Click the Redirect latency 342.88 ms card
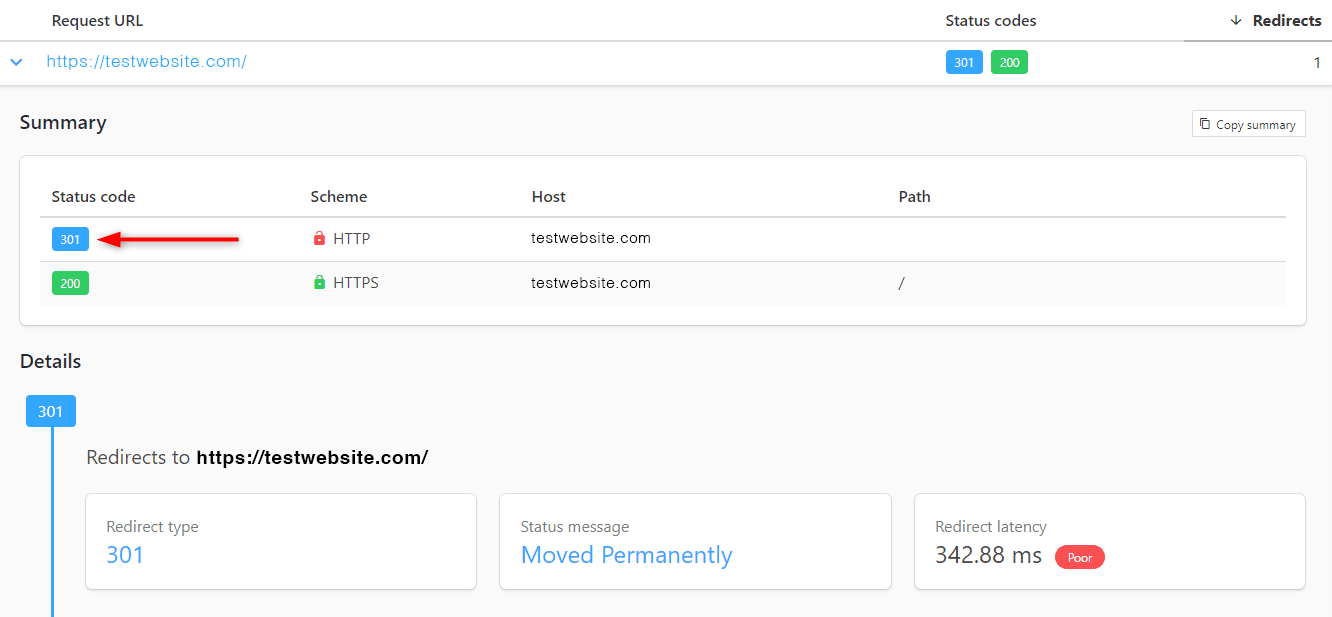Screen dimensions: 1332x617 click(x=1110, y=541)
